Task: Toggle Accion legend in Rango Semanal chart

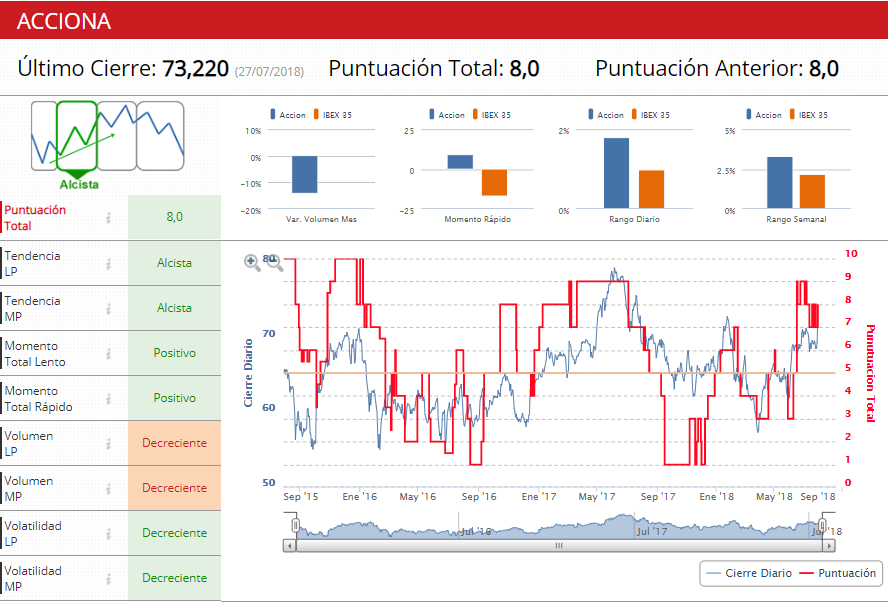Action: click(764, 115)
